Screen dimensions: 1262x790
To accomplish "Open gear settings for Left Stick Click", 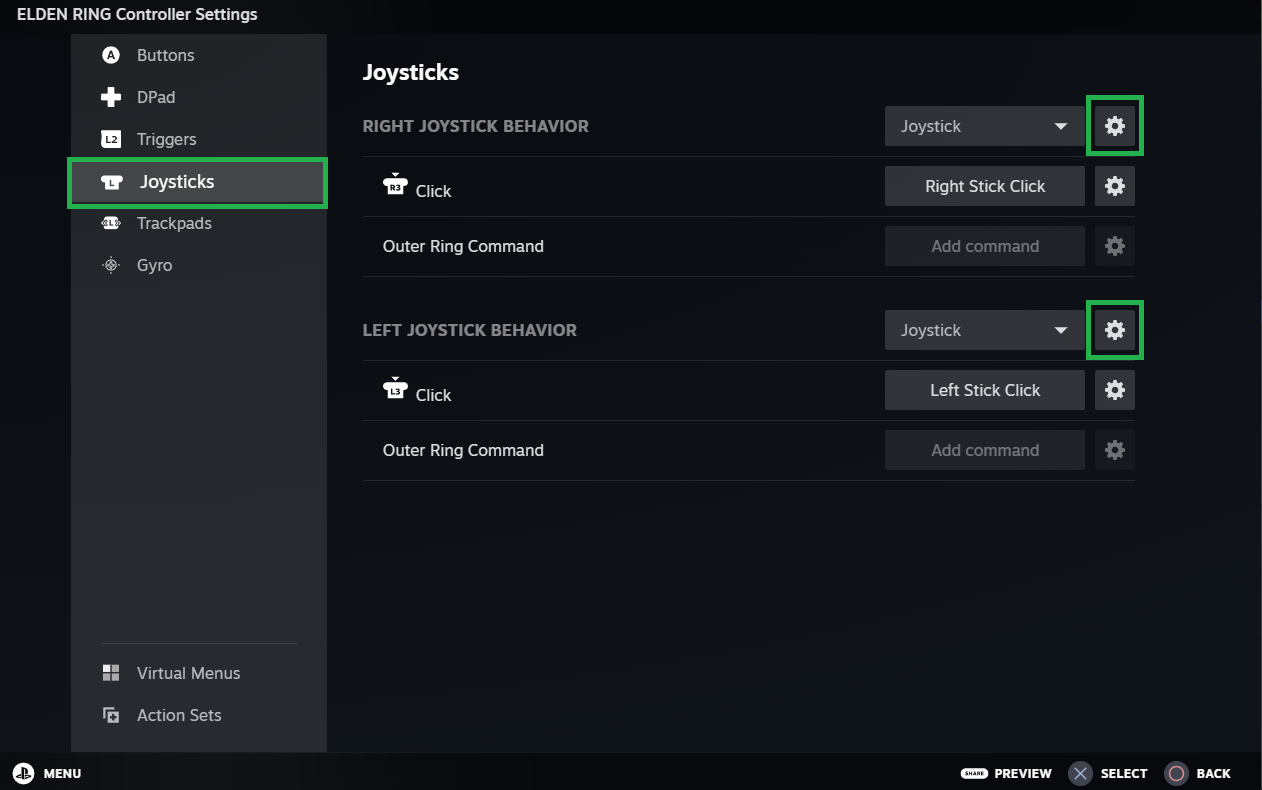I will tap(1115, 390).
